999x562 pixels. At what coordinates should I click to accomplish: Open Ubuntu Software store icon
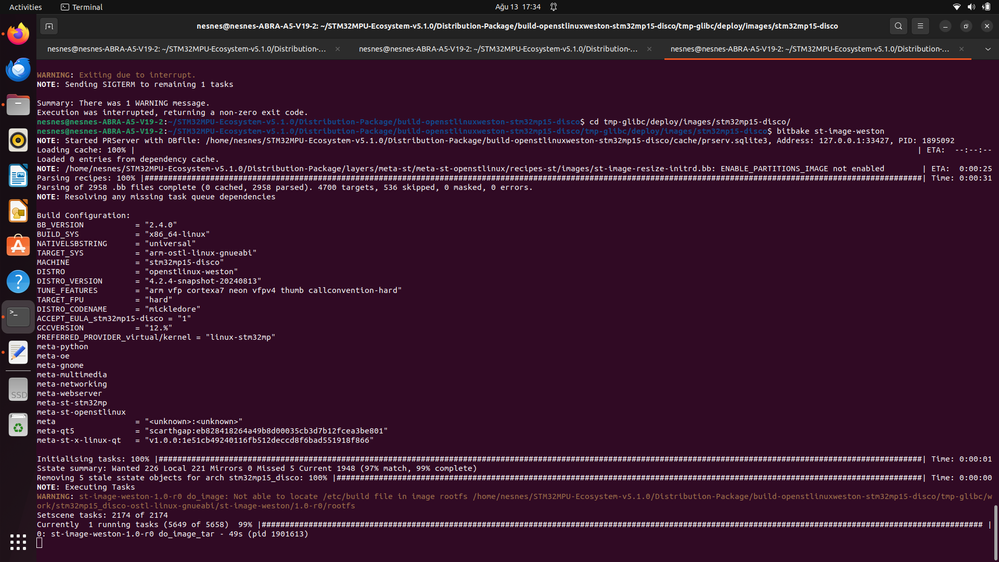18,246
